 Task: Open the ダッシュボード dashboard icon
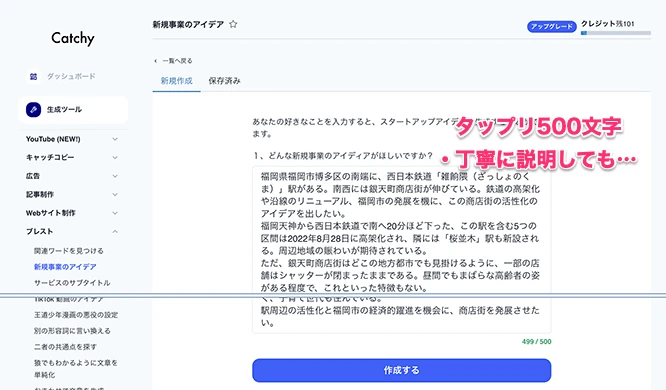point(34,76)
